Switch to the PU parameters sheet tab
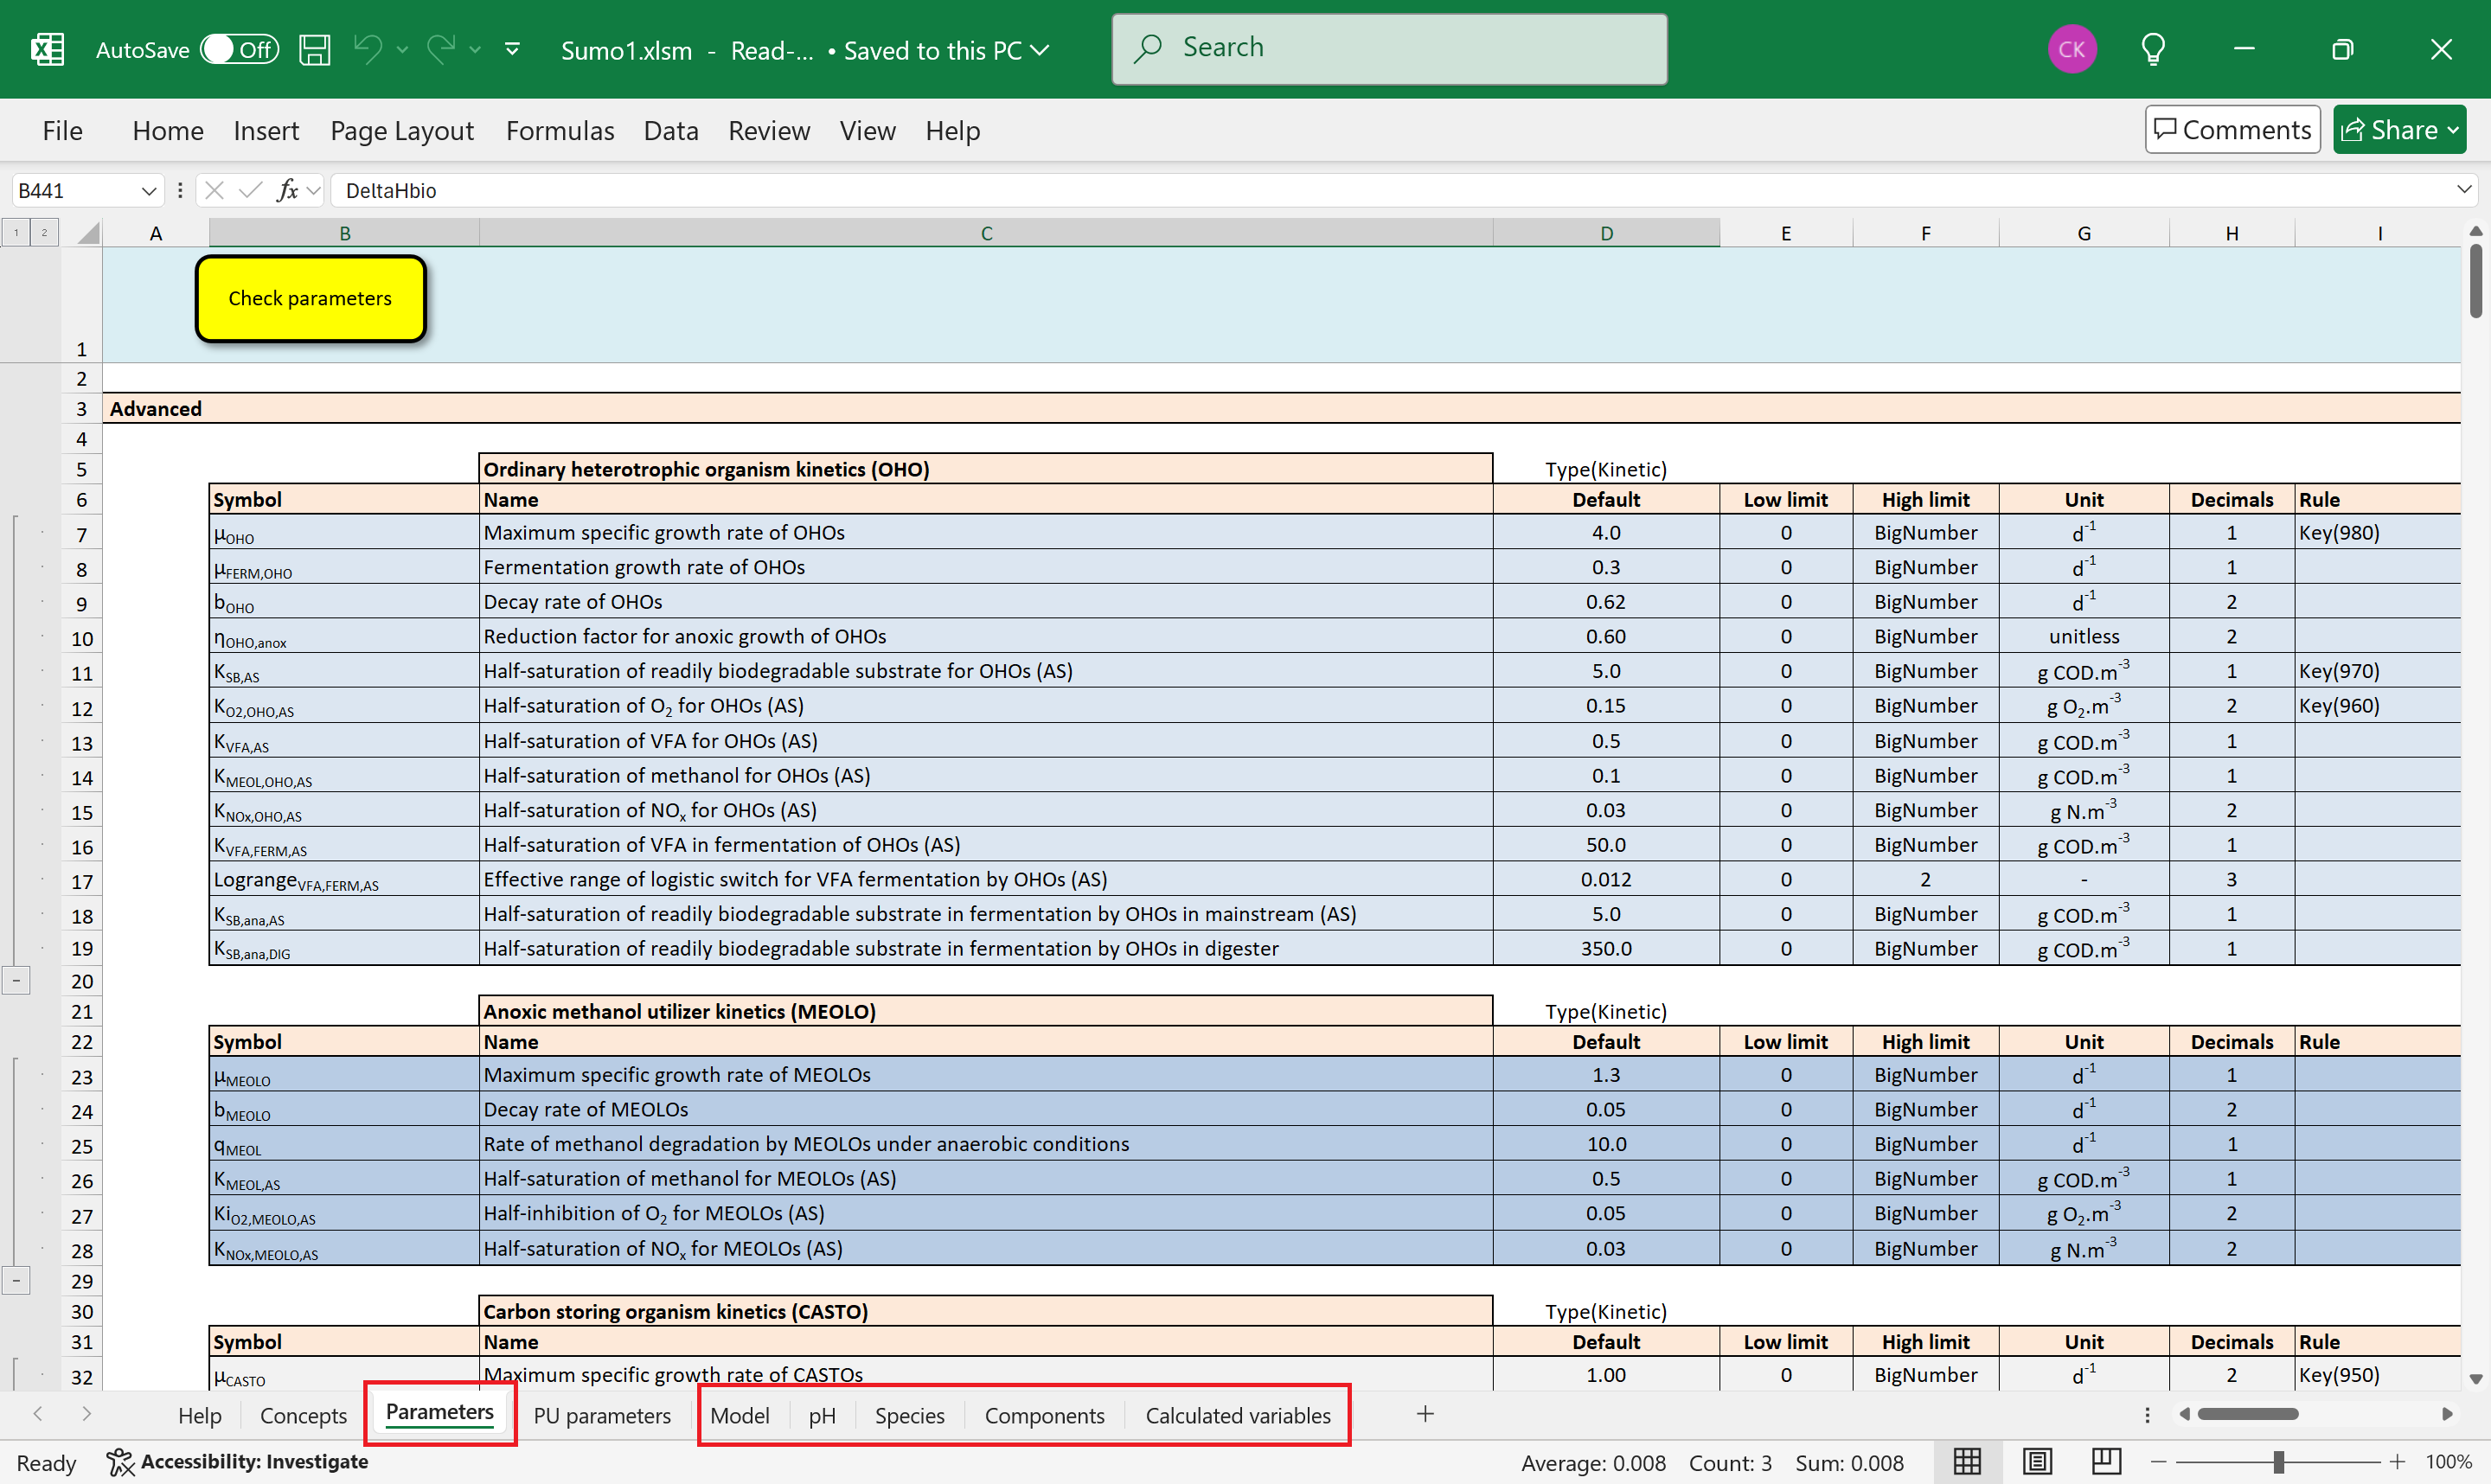The width and height of the screenshot is (2491, 1484). tap(602, 1415)
